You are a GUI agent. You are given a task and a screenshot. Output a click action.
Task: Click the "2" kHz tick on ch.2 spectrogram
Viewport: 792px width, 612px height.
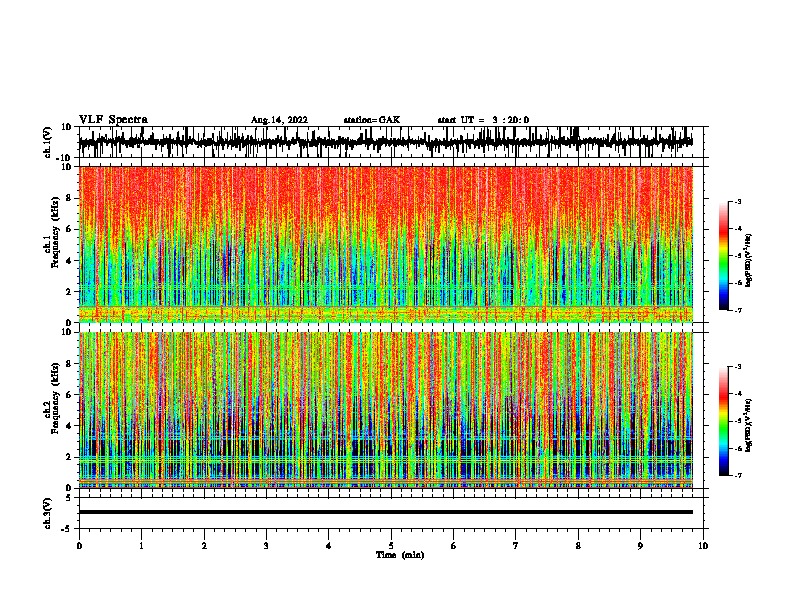(69, 457)
